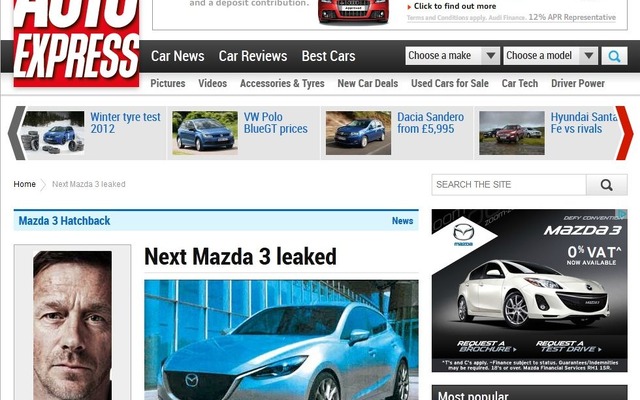Click the white Mazda 3 car advert image
The height and width of the screenshot is (400, 640).
[x=532, y=296]
